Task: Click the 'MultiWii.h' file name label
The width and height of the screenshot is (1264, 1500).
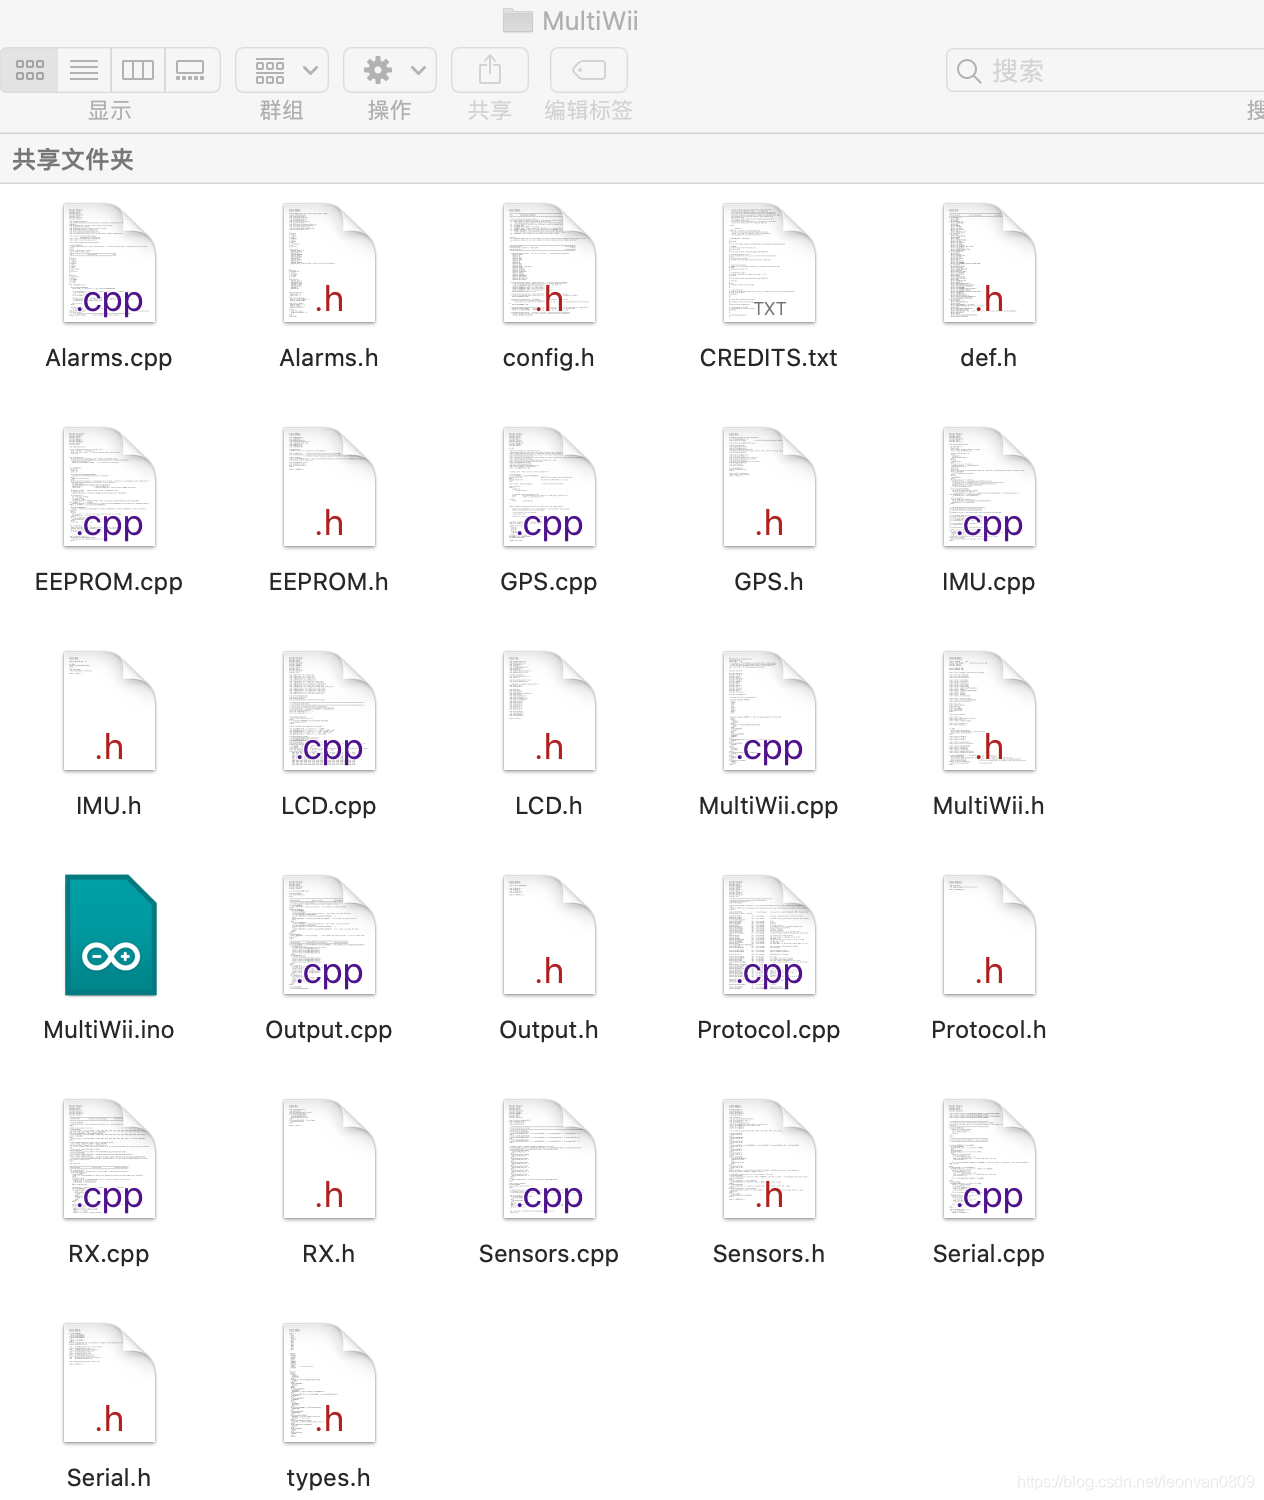Action: click(x=989, y=806)
